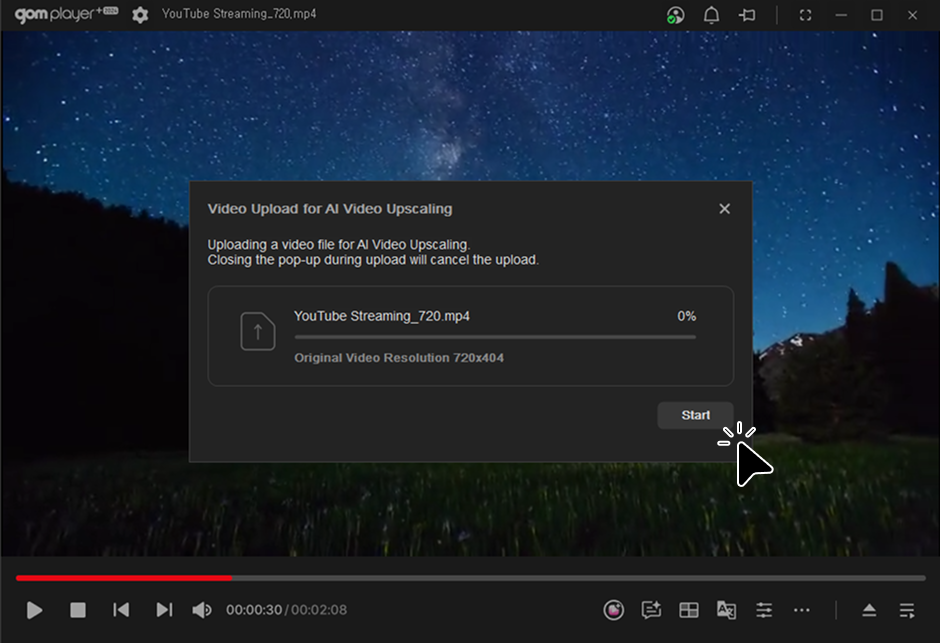Open the playlist panel

906,609
